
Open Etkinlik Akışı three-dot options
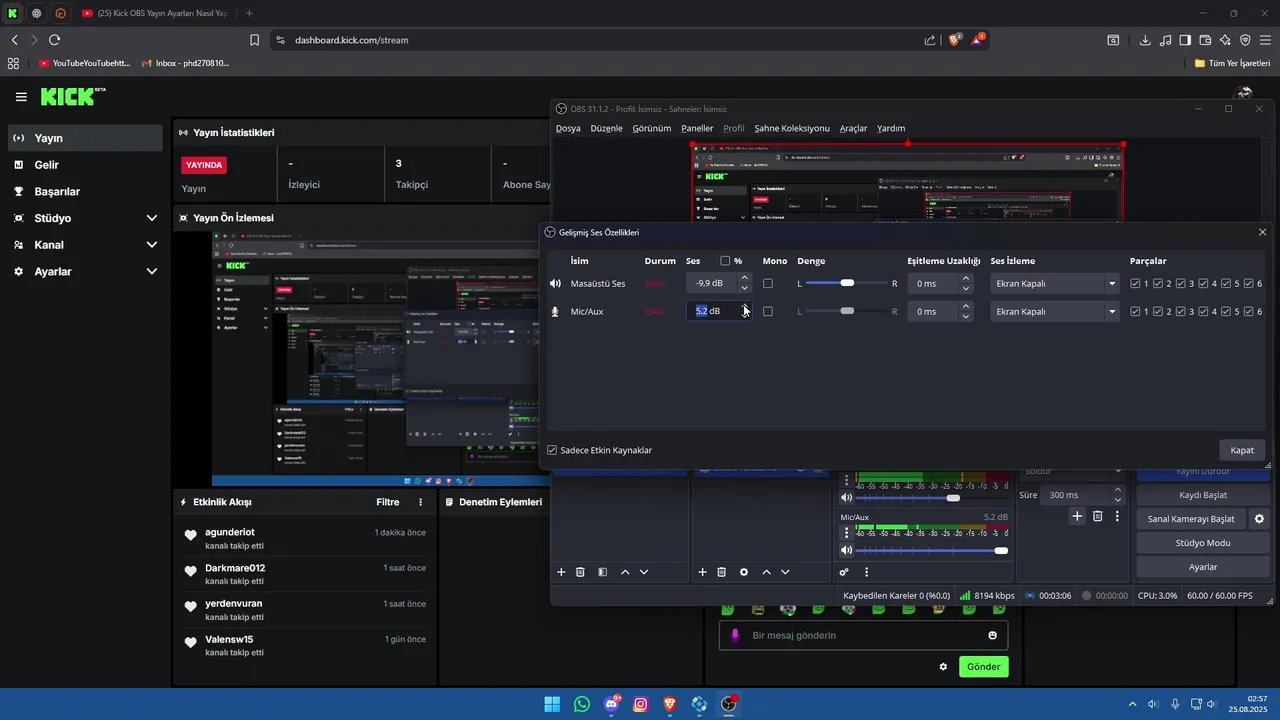pos(420,502)
